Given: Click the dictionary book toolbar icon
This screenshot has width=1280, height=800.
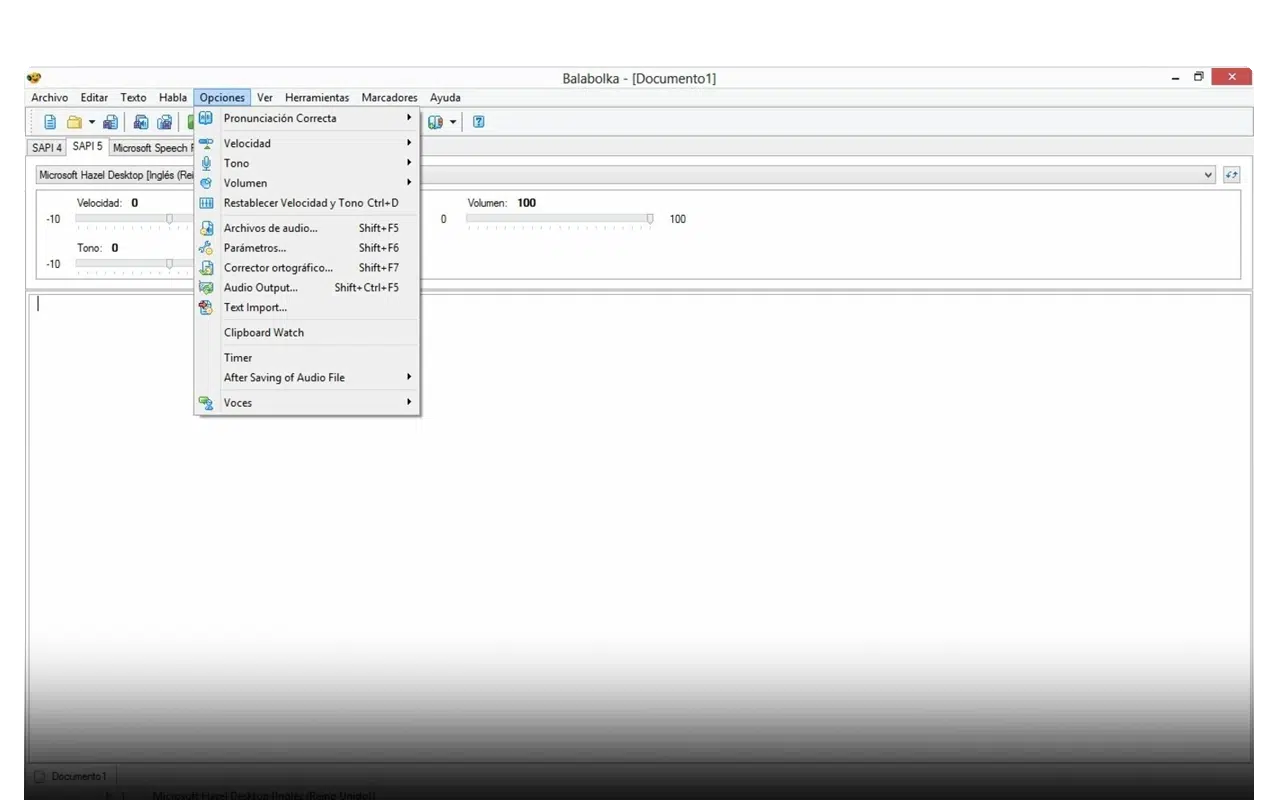Looking at the screenshot, I should pyautogui.click(x=435, y=122).
